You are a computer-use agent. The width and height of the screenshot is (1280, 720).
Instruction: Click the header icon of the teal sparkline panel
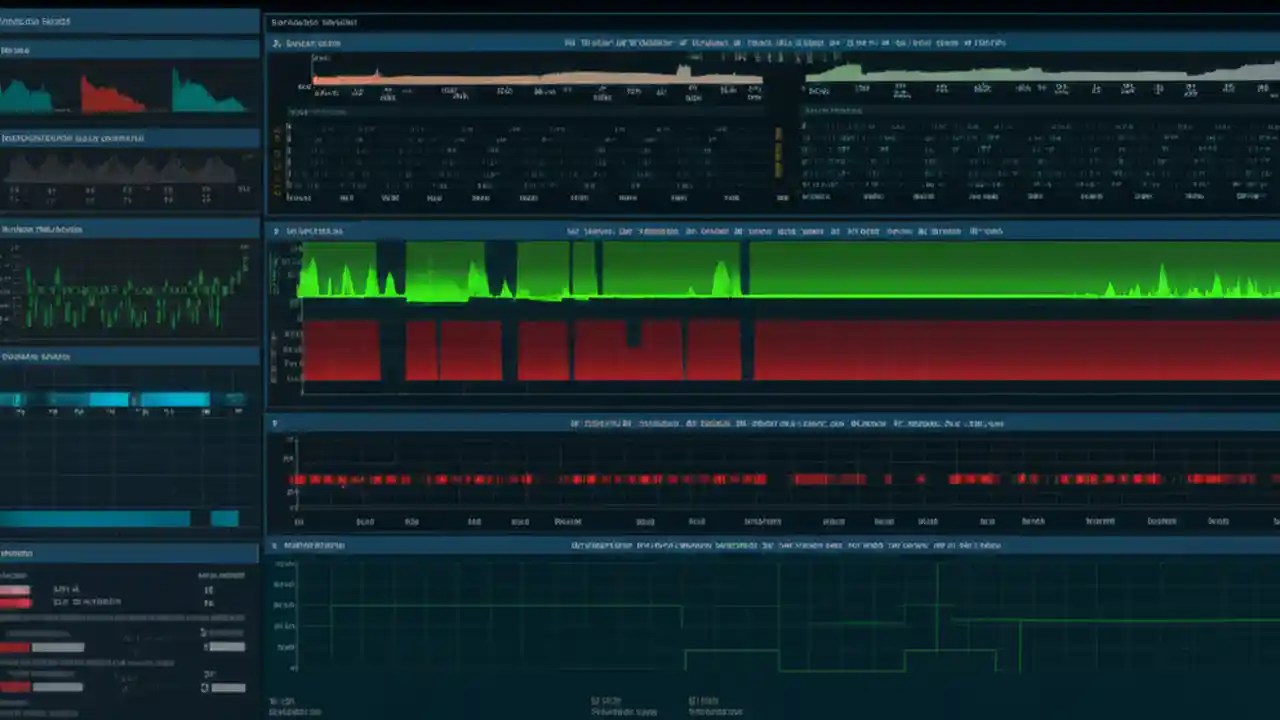[x=8, y=50]
